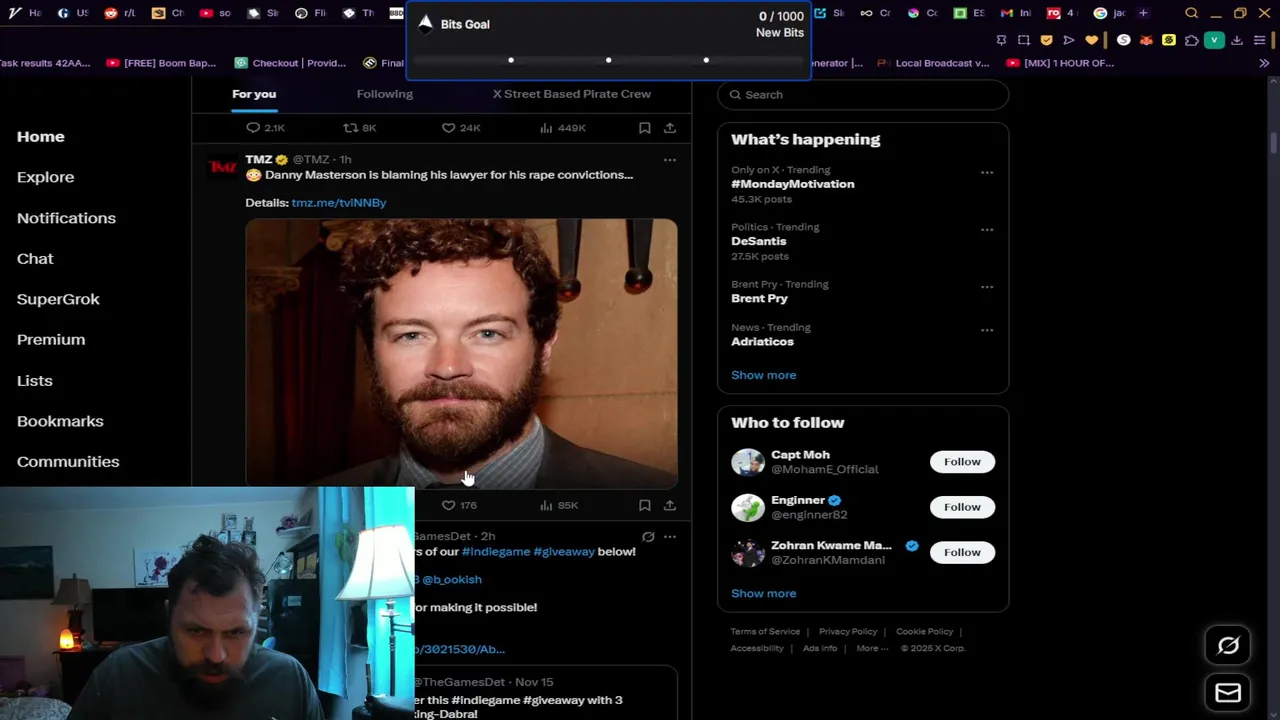This screenshot has height=720, width=1280.
Task: Click the X search input field
Action: coord(863,95)
